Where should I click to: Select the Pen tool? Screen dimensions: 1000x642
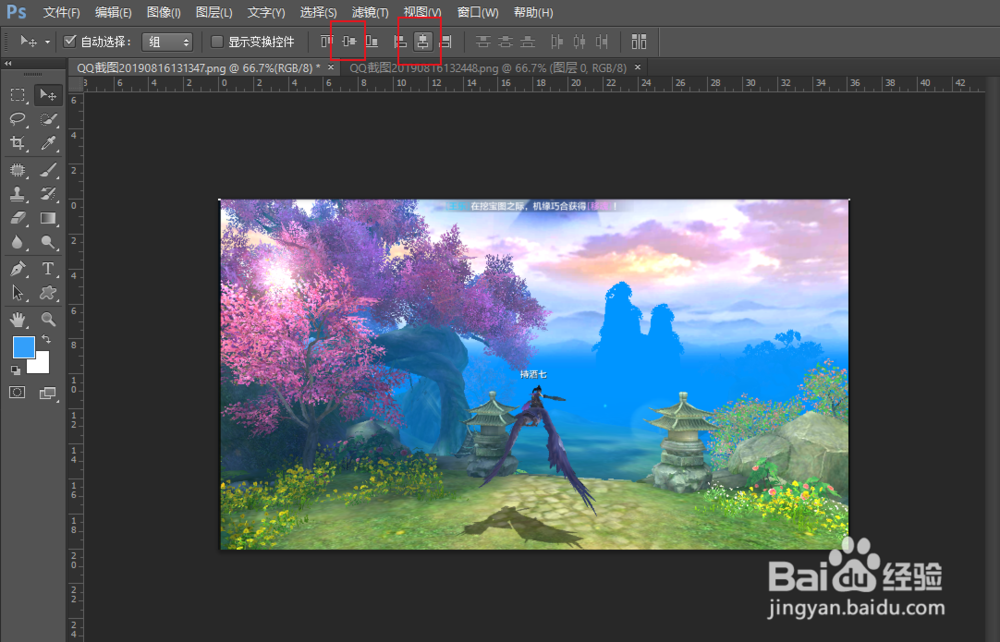[x=17, y=268]
